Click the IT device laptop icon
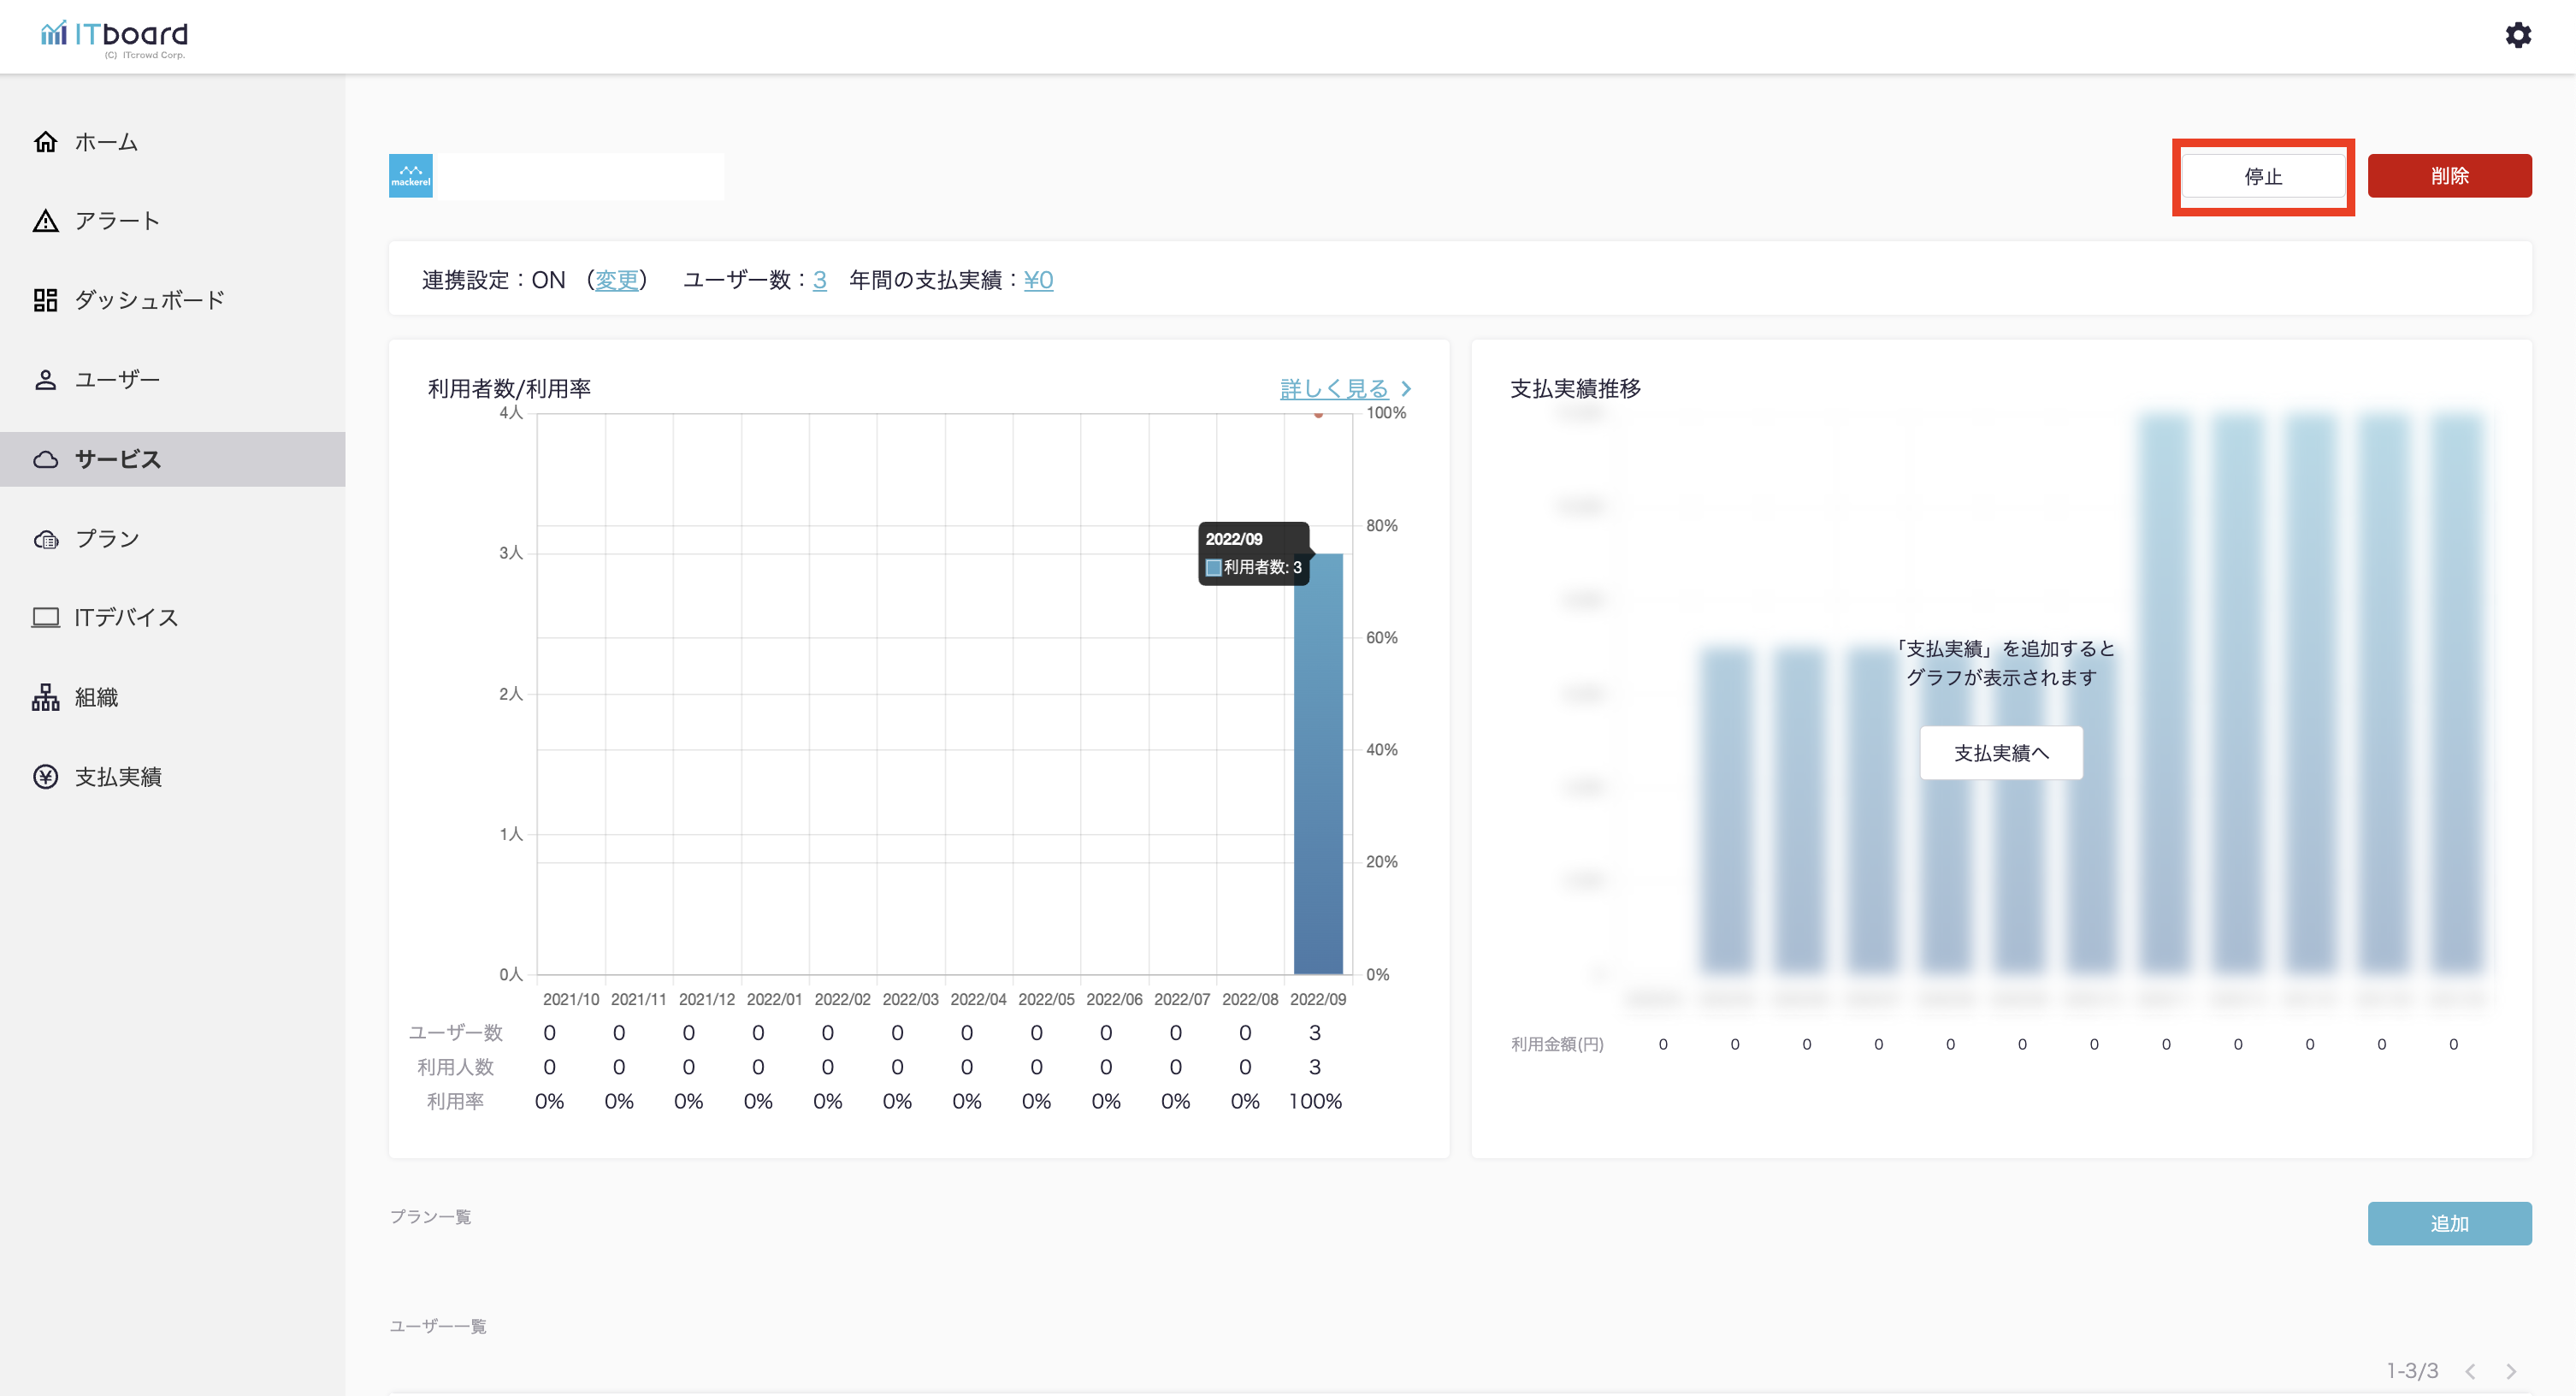This screenshot has height=1396, width=2576. (45, 618)
